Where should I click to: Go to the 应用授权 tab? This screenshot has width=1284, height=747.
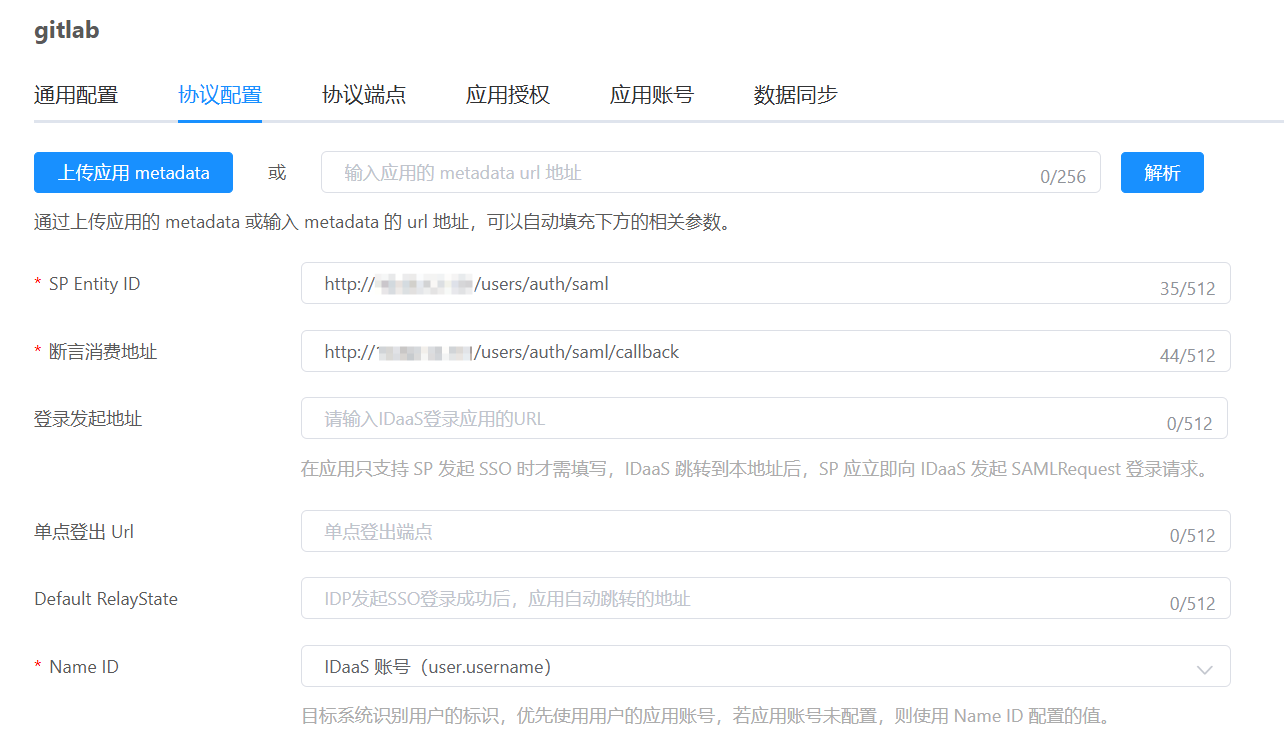pyautogui.click(x=508, y=95)
